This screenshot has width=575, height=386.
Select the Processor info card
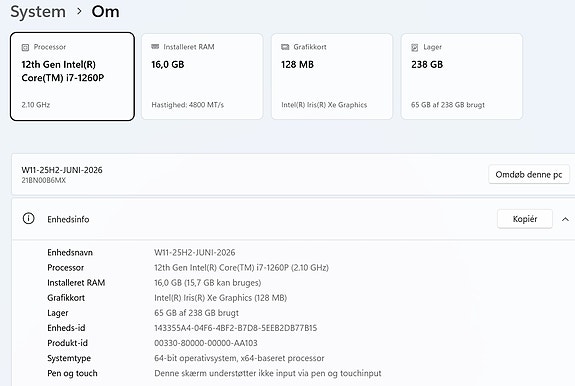72,76
